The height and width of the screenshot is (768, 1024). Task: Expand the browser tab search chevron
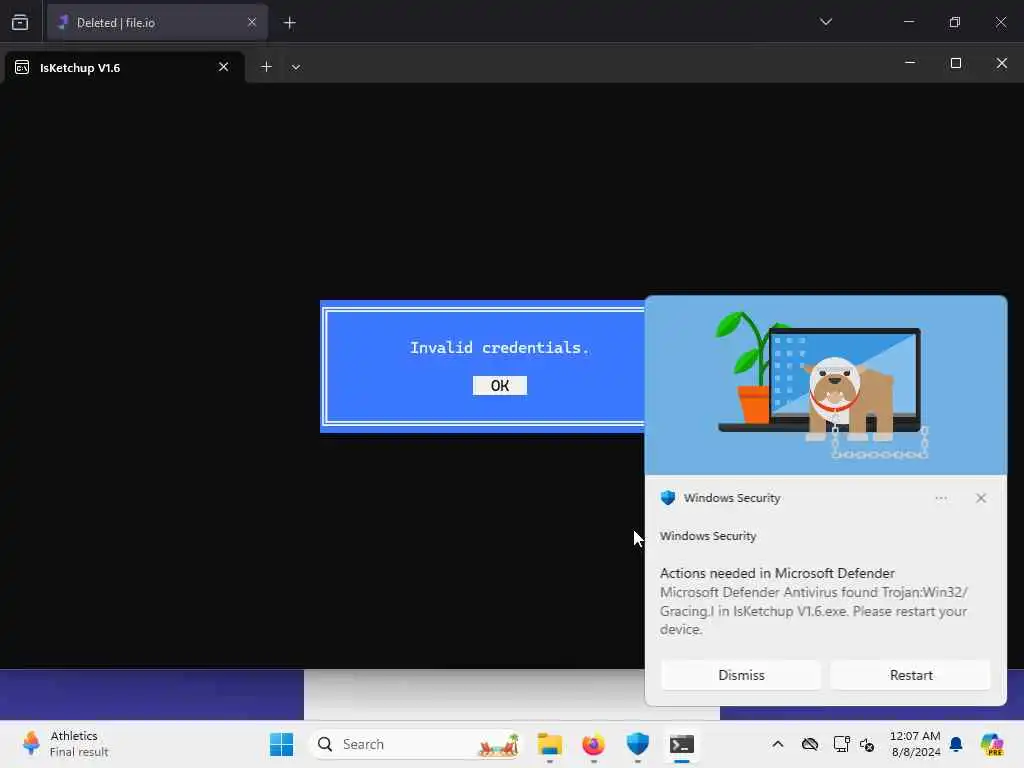[826, 22]
